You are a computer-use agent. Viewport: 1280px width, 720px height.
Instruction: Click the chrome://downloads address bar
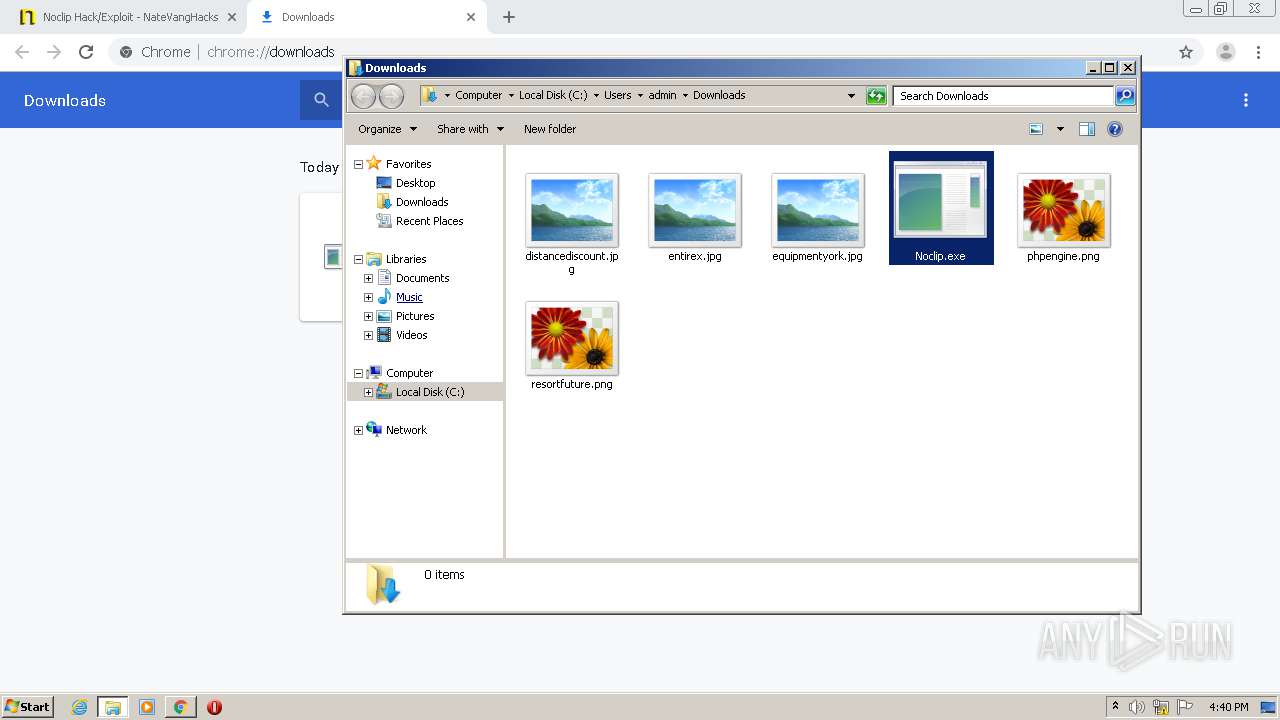(x=270, y=52)
